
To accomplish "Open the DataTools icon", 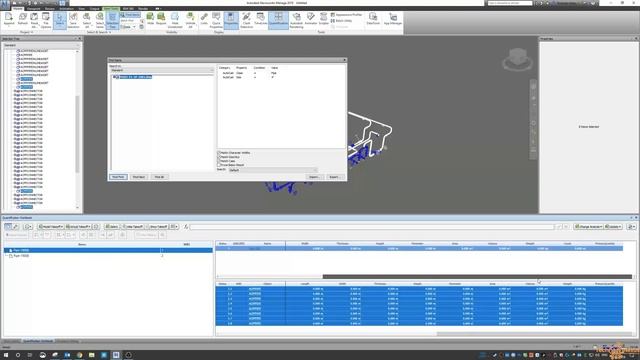I will pos(373,19).
